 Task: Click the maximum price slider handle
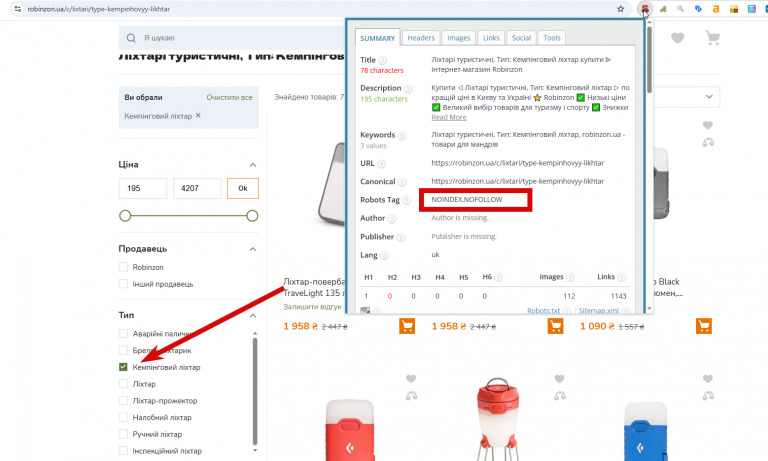click(252, 216)
